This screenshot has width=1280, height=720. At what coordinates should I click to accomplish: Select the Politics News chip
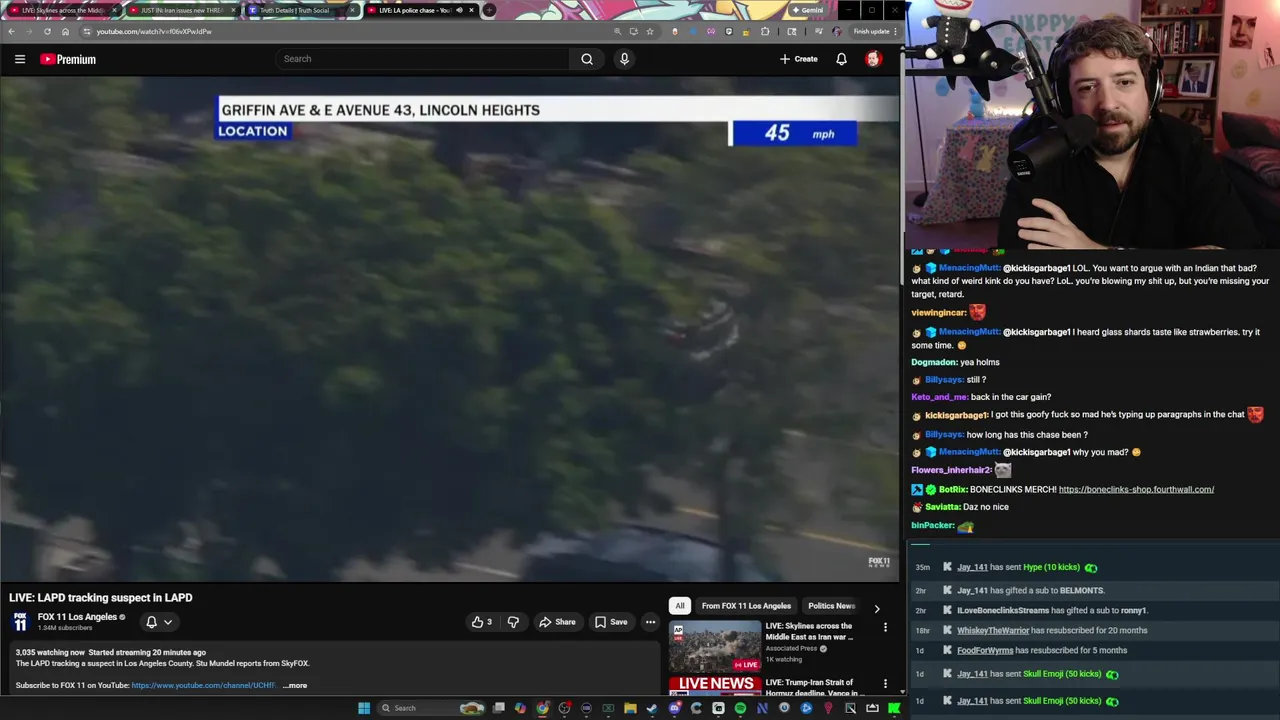(x=831, y=606)
